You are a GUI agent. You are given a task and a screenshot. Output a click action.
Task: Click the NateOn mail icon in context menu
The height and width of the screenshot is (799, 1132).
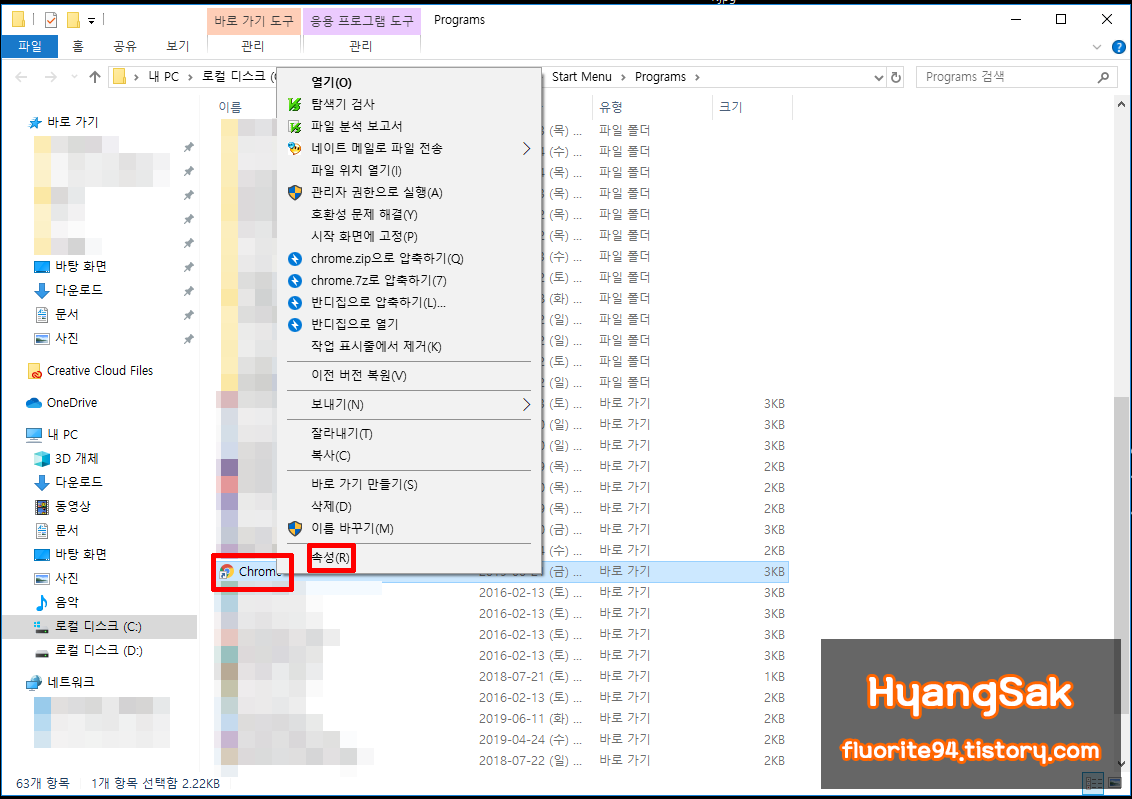point(295,149)
